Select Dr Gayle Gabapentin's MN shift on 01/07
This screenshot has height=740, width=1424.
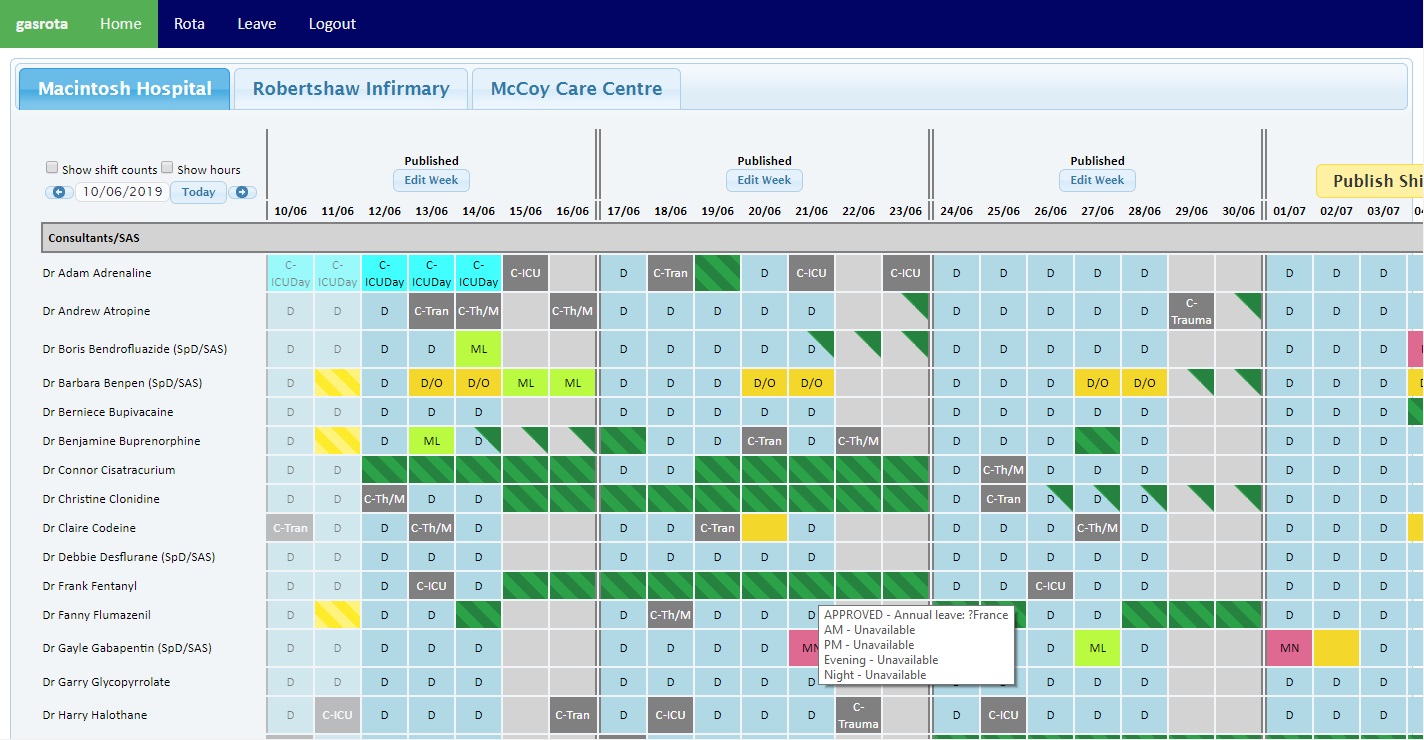point(1289,648)
